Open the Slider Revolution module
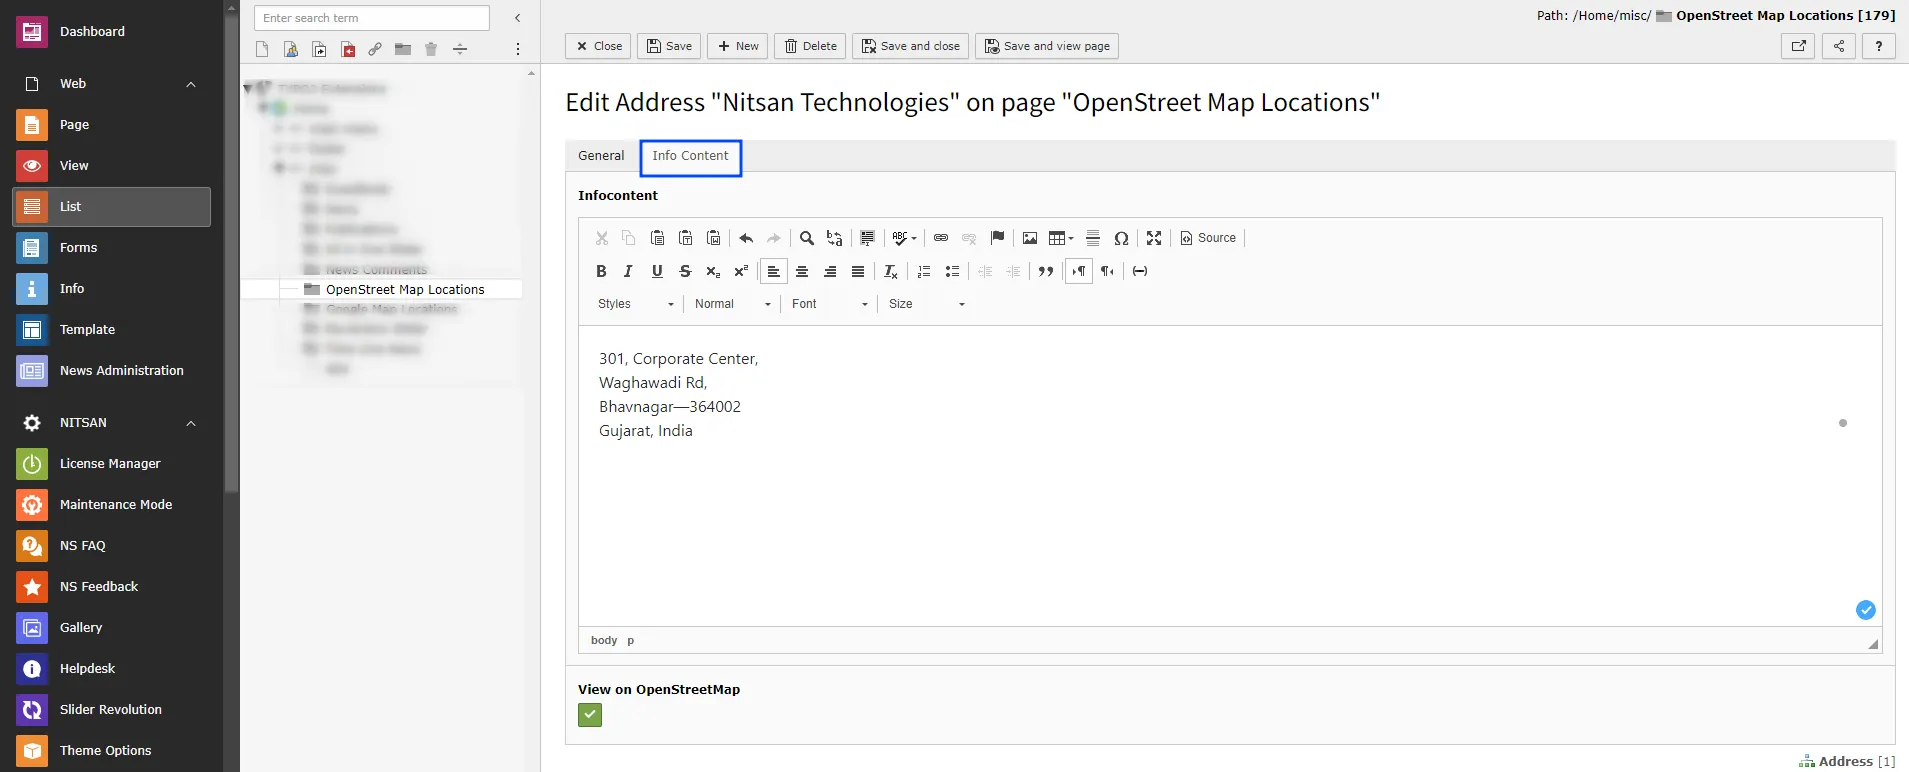 (x=112, y=710)
